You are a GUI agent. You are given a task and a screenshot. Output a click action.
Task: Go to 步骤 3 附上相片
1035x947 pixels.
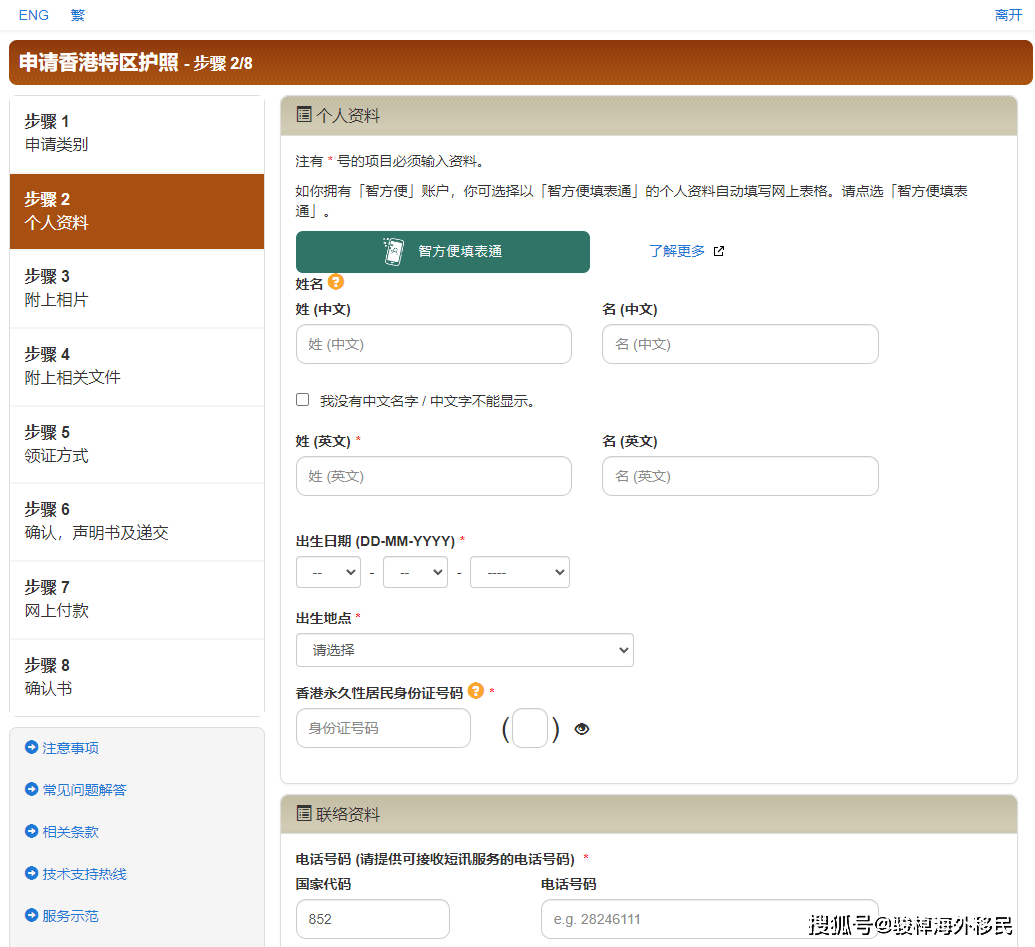(137, 288)
